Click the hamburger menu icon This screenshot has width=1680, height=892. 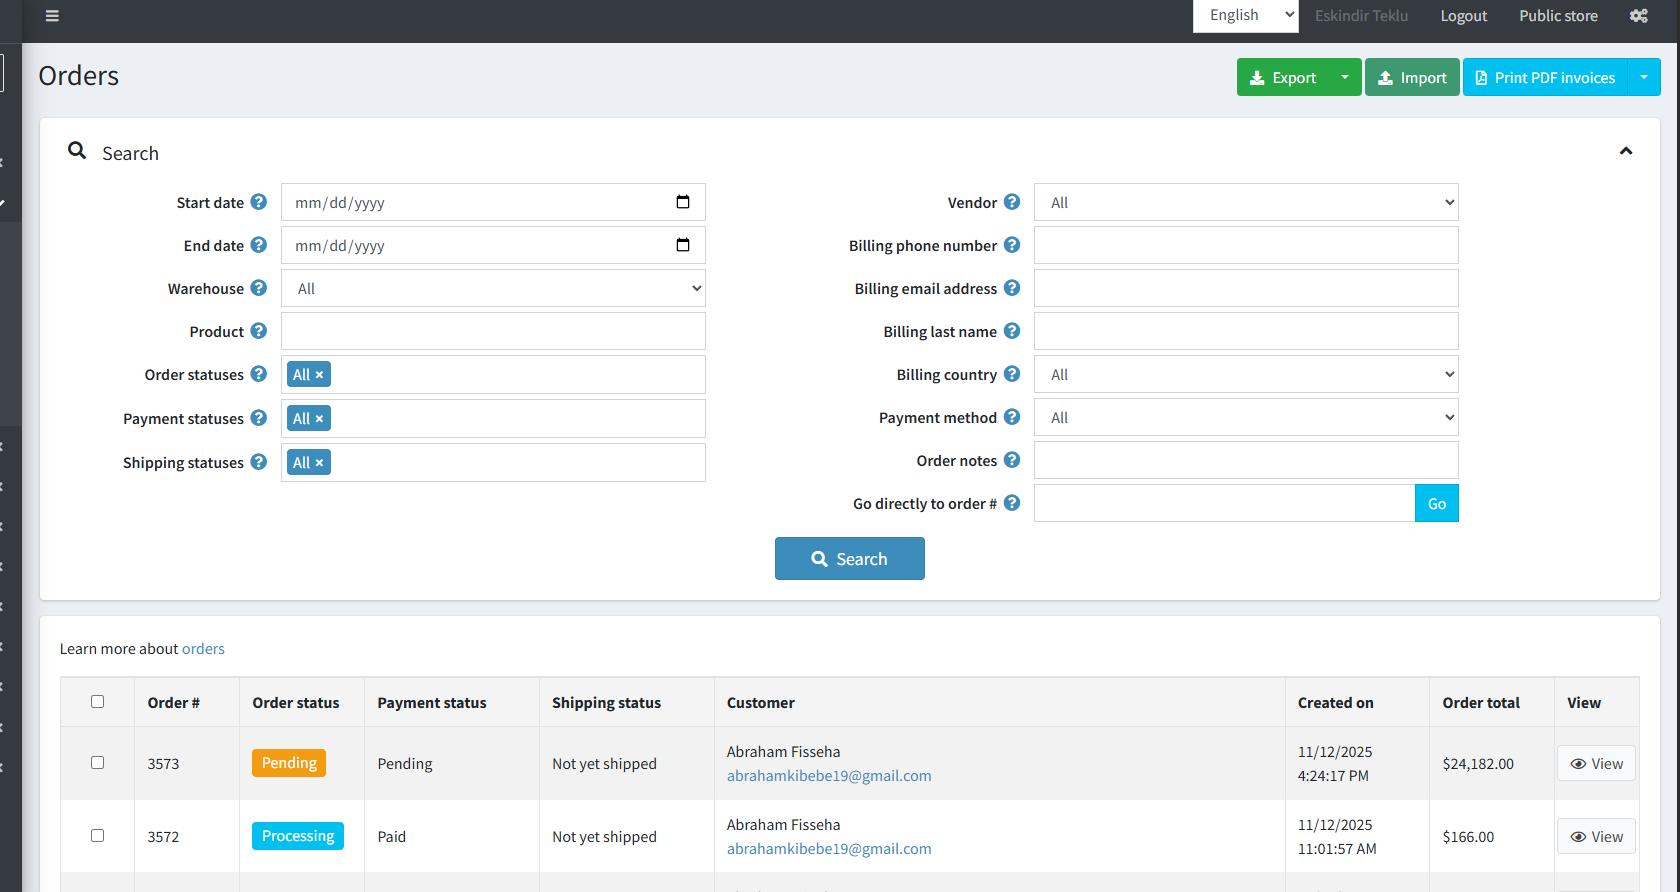pyautogui.click(x=52, y=16)
